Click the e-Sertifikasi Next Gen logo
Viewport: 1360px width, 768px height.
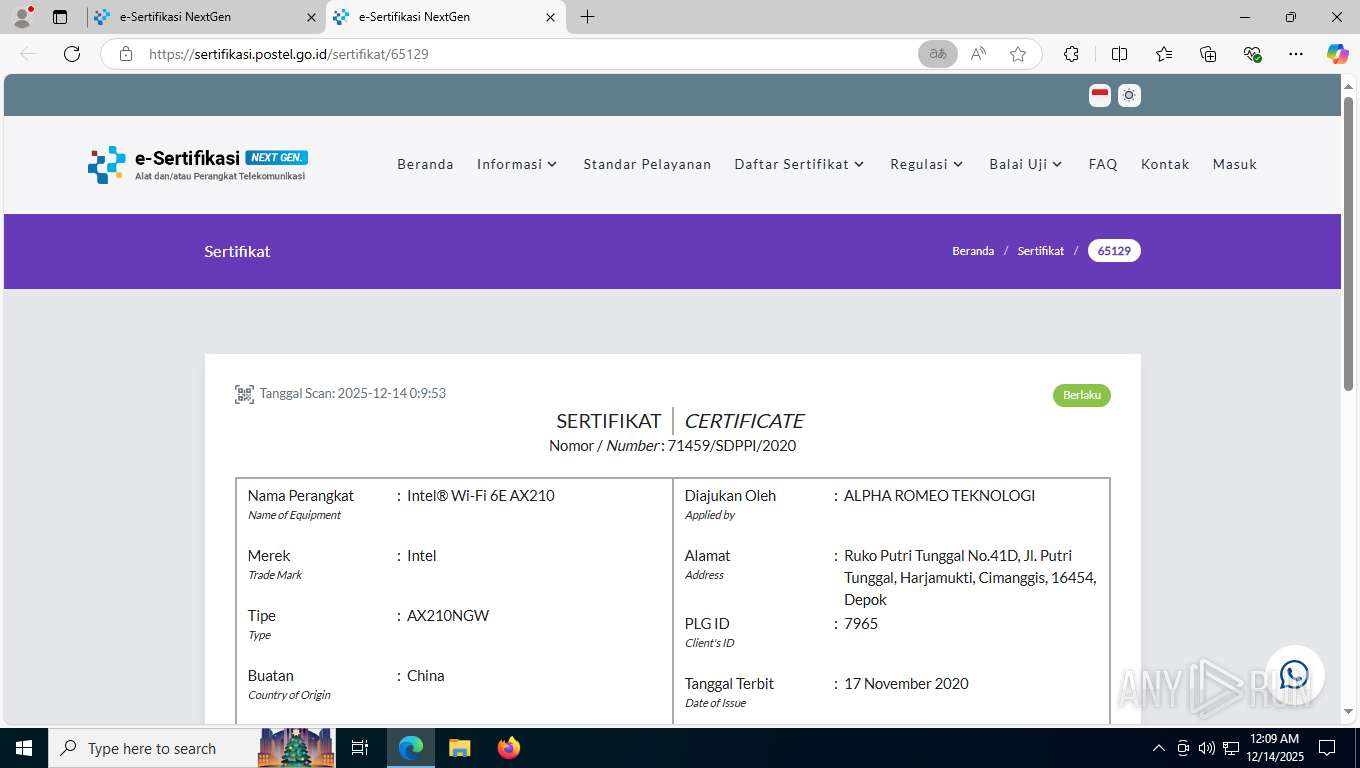[x=198, y=165]
